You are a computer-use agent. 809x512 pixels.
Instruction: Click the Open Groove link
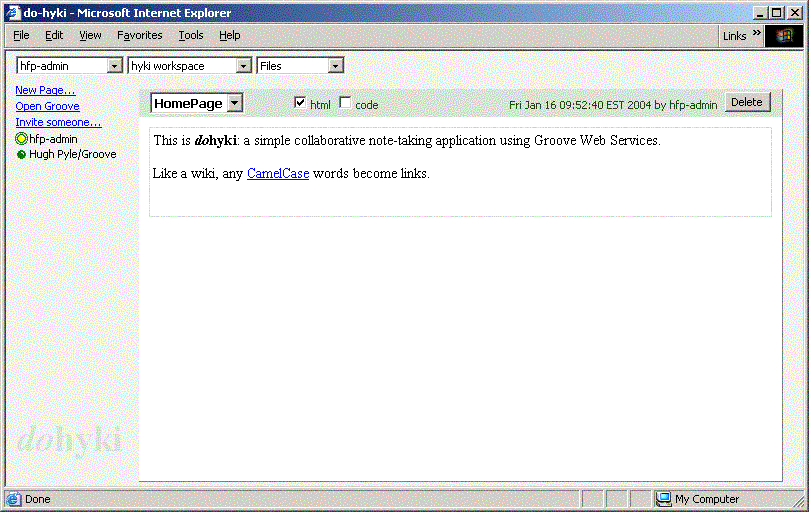coord(47,106)
